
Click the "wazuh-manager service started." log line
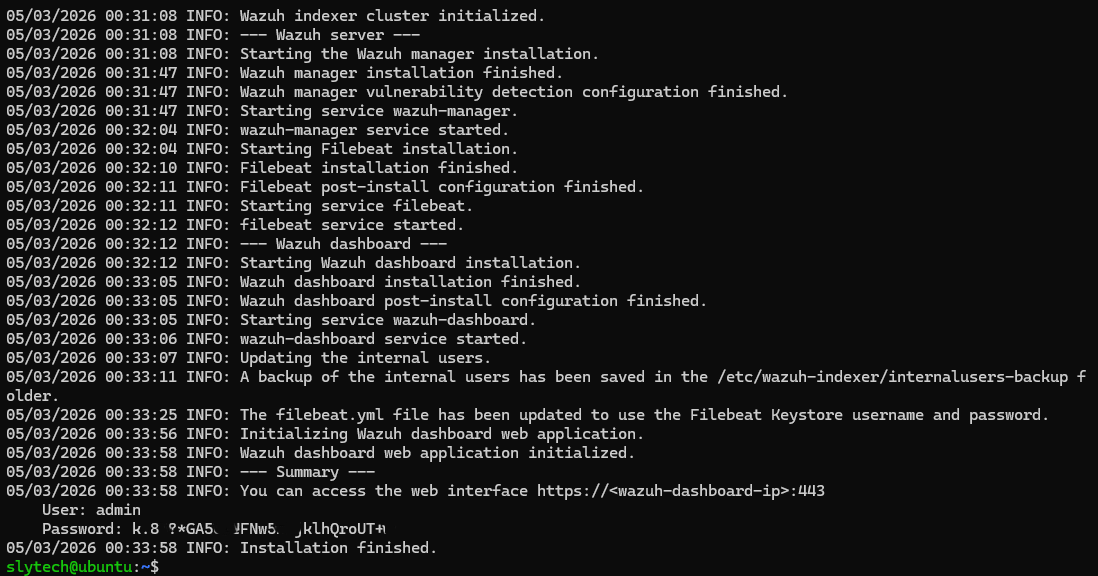374,130
